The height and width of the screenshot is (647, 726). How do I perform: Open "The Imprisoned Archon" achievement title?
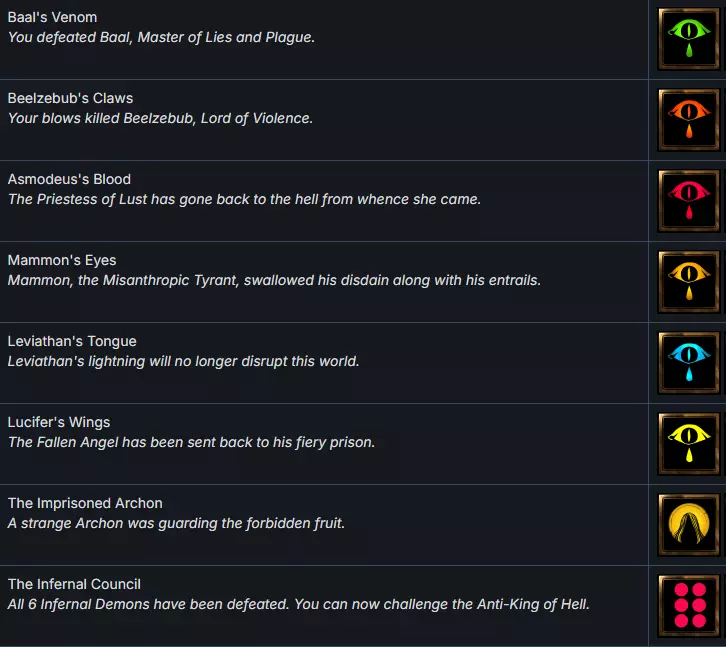pyautogui.click(x=85, y=504)
